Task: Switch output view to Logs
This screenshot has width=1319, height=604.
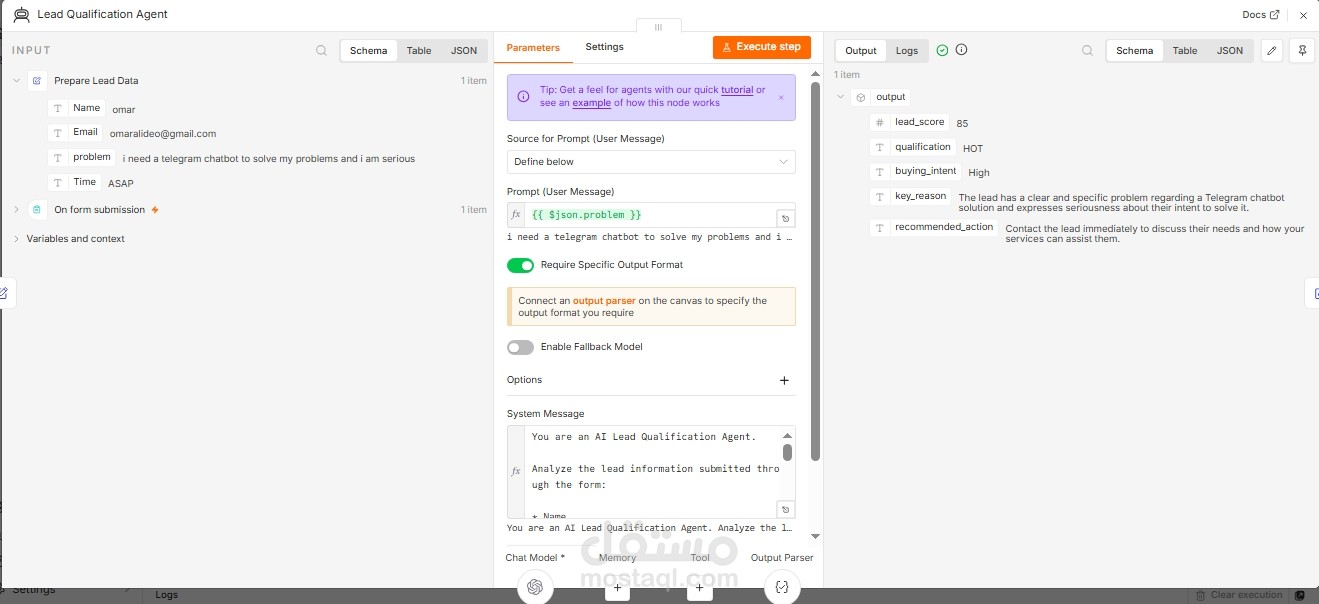Action: click(x=906, y=50)
